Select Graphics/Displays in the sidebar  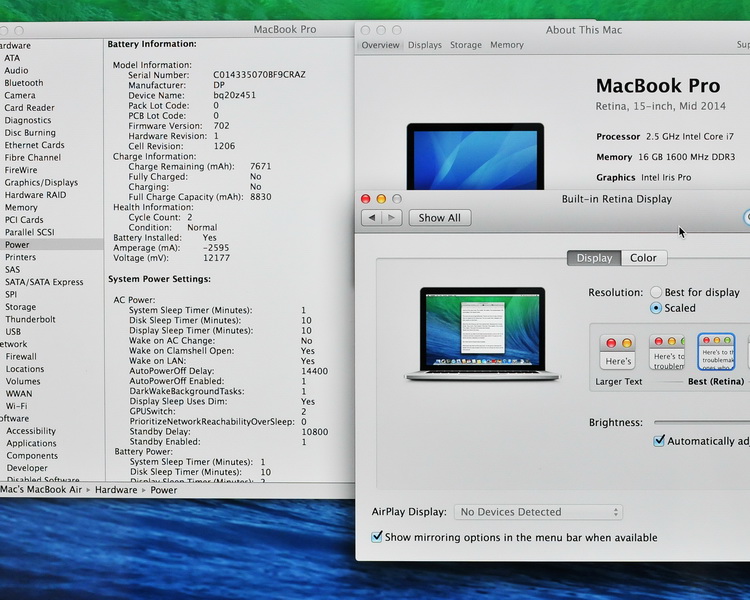(x=41, y=182)
